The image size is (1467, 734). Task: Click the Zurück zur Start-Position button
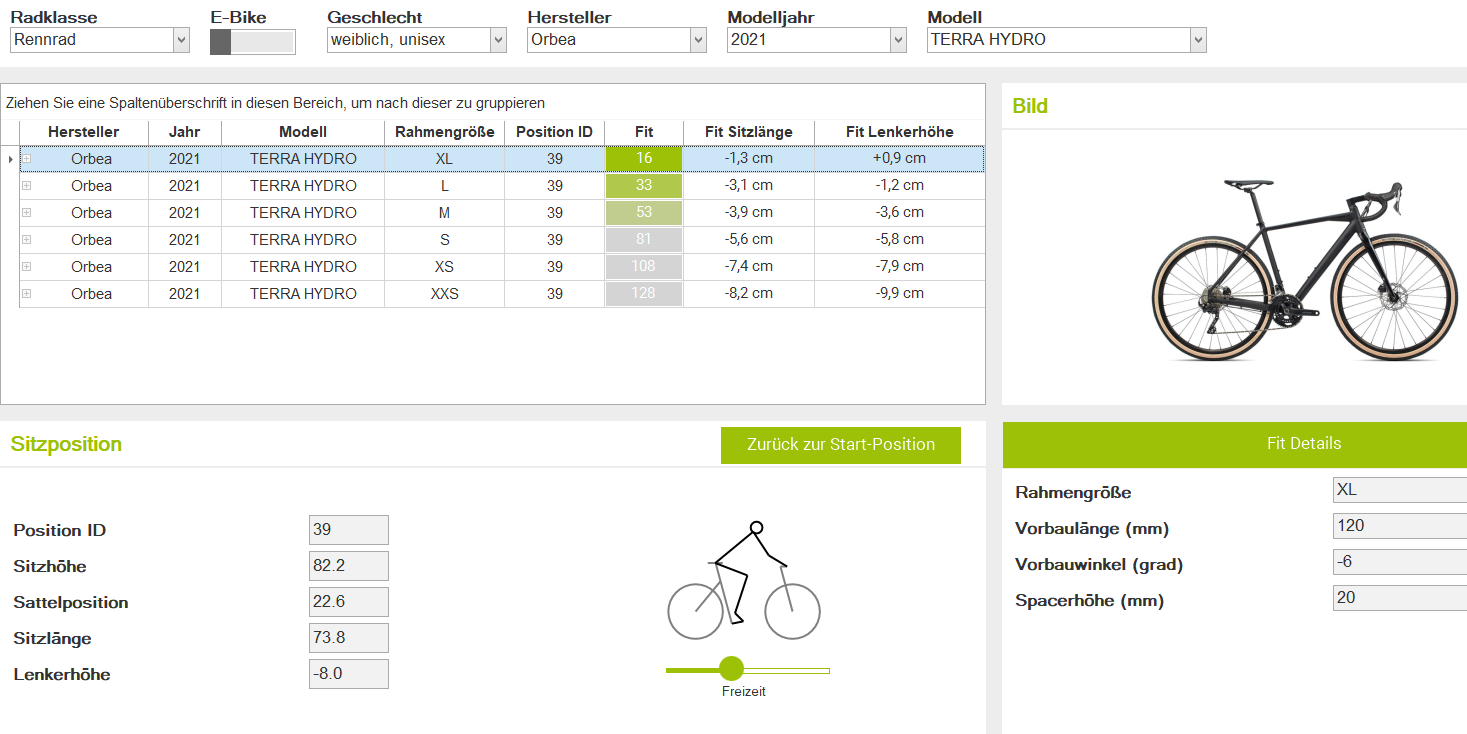(x=840, y=445)
